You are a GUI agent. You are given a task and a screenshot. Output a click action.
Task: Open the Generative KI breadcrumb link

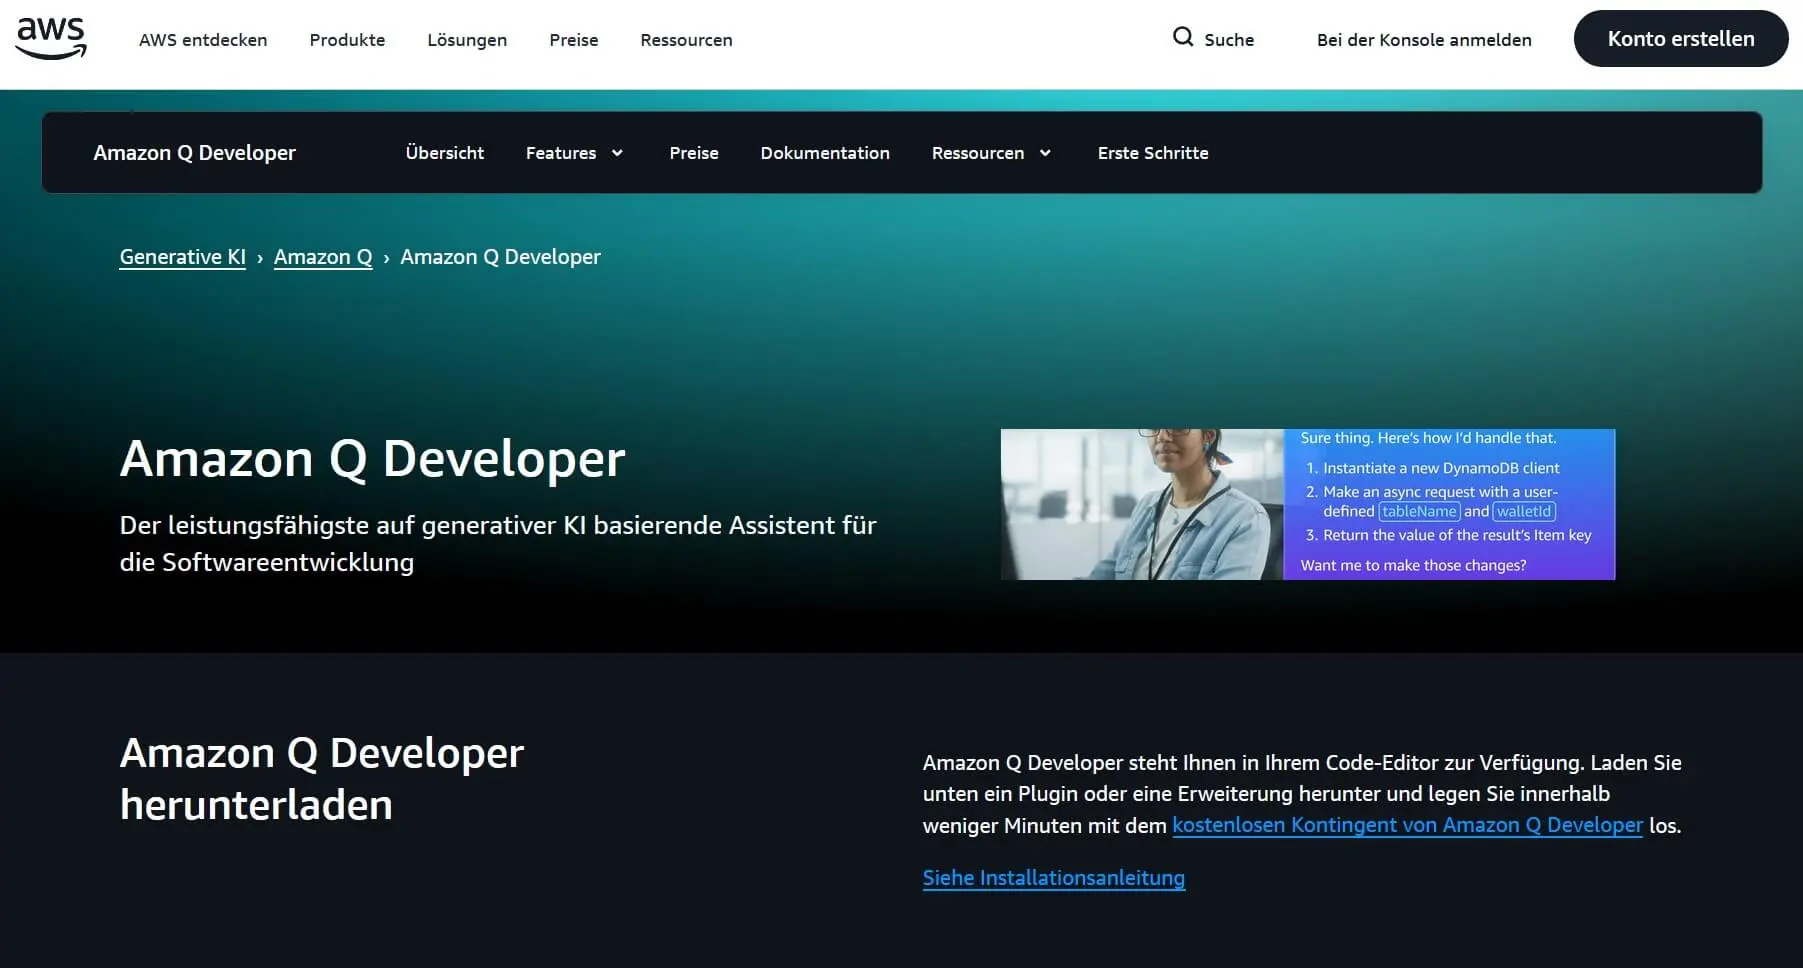coord(182,256)
